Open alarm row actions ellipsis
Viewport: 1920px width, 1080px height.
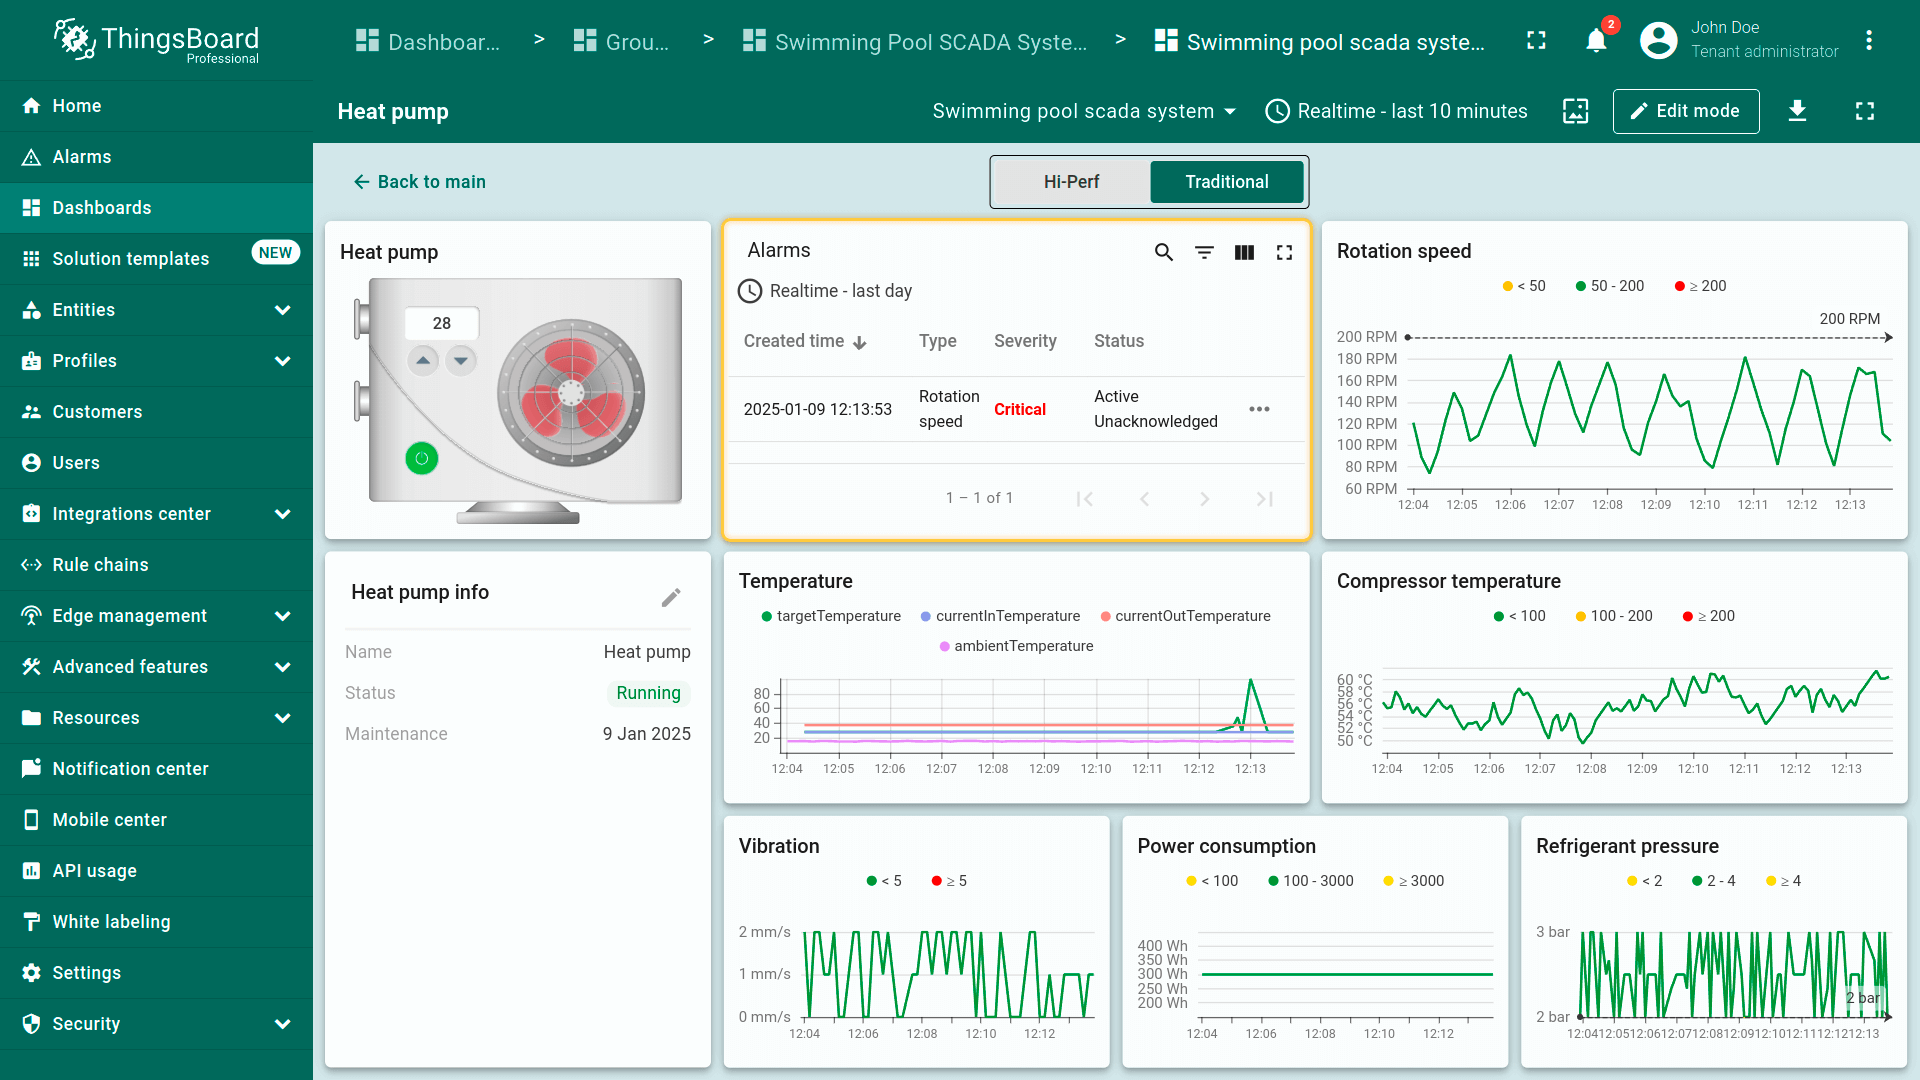(1259, 409)
